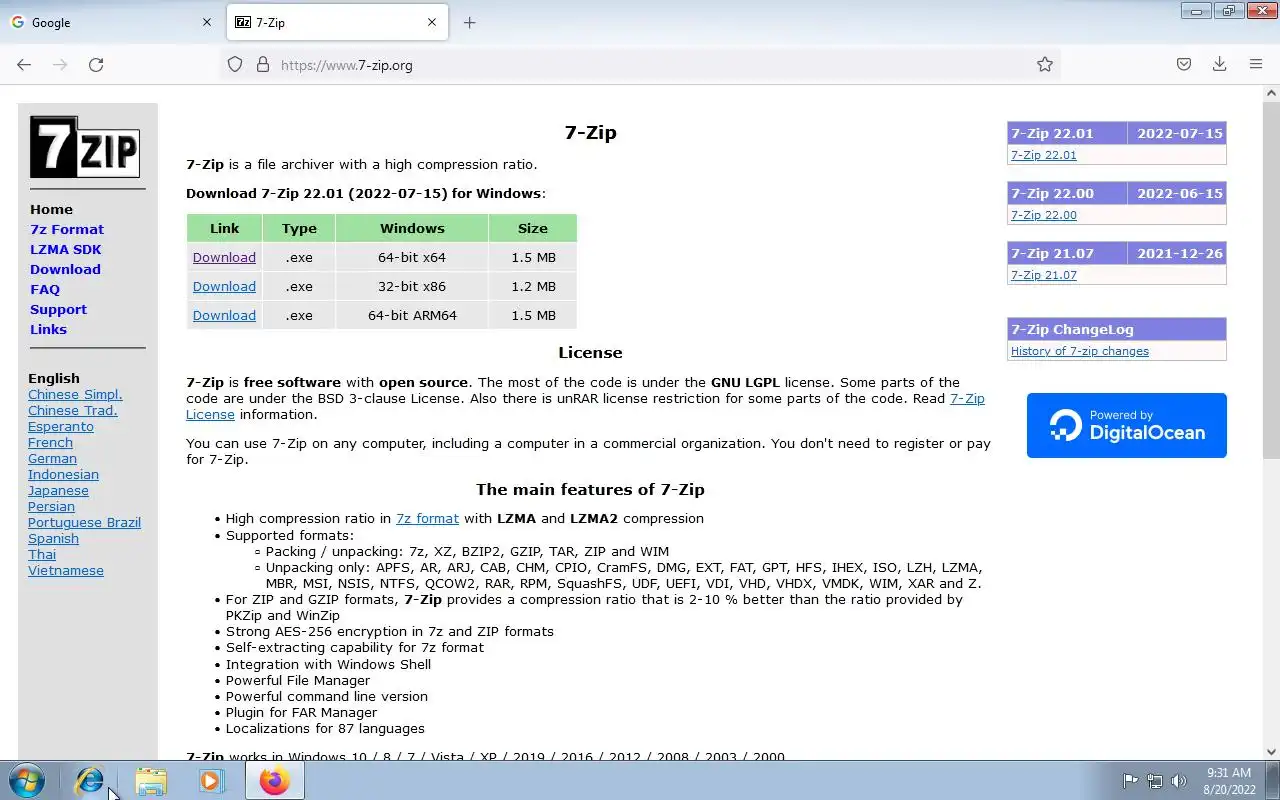Open the Save to Pocket icon

tap(1184, 64)
